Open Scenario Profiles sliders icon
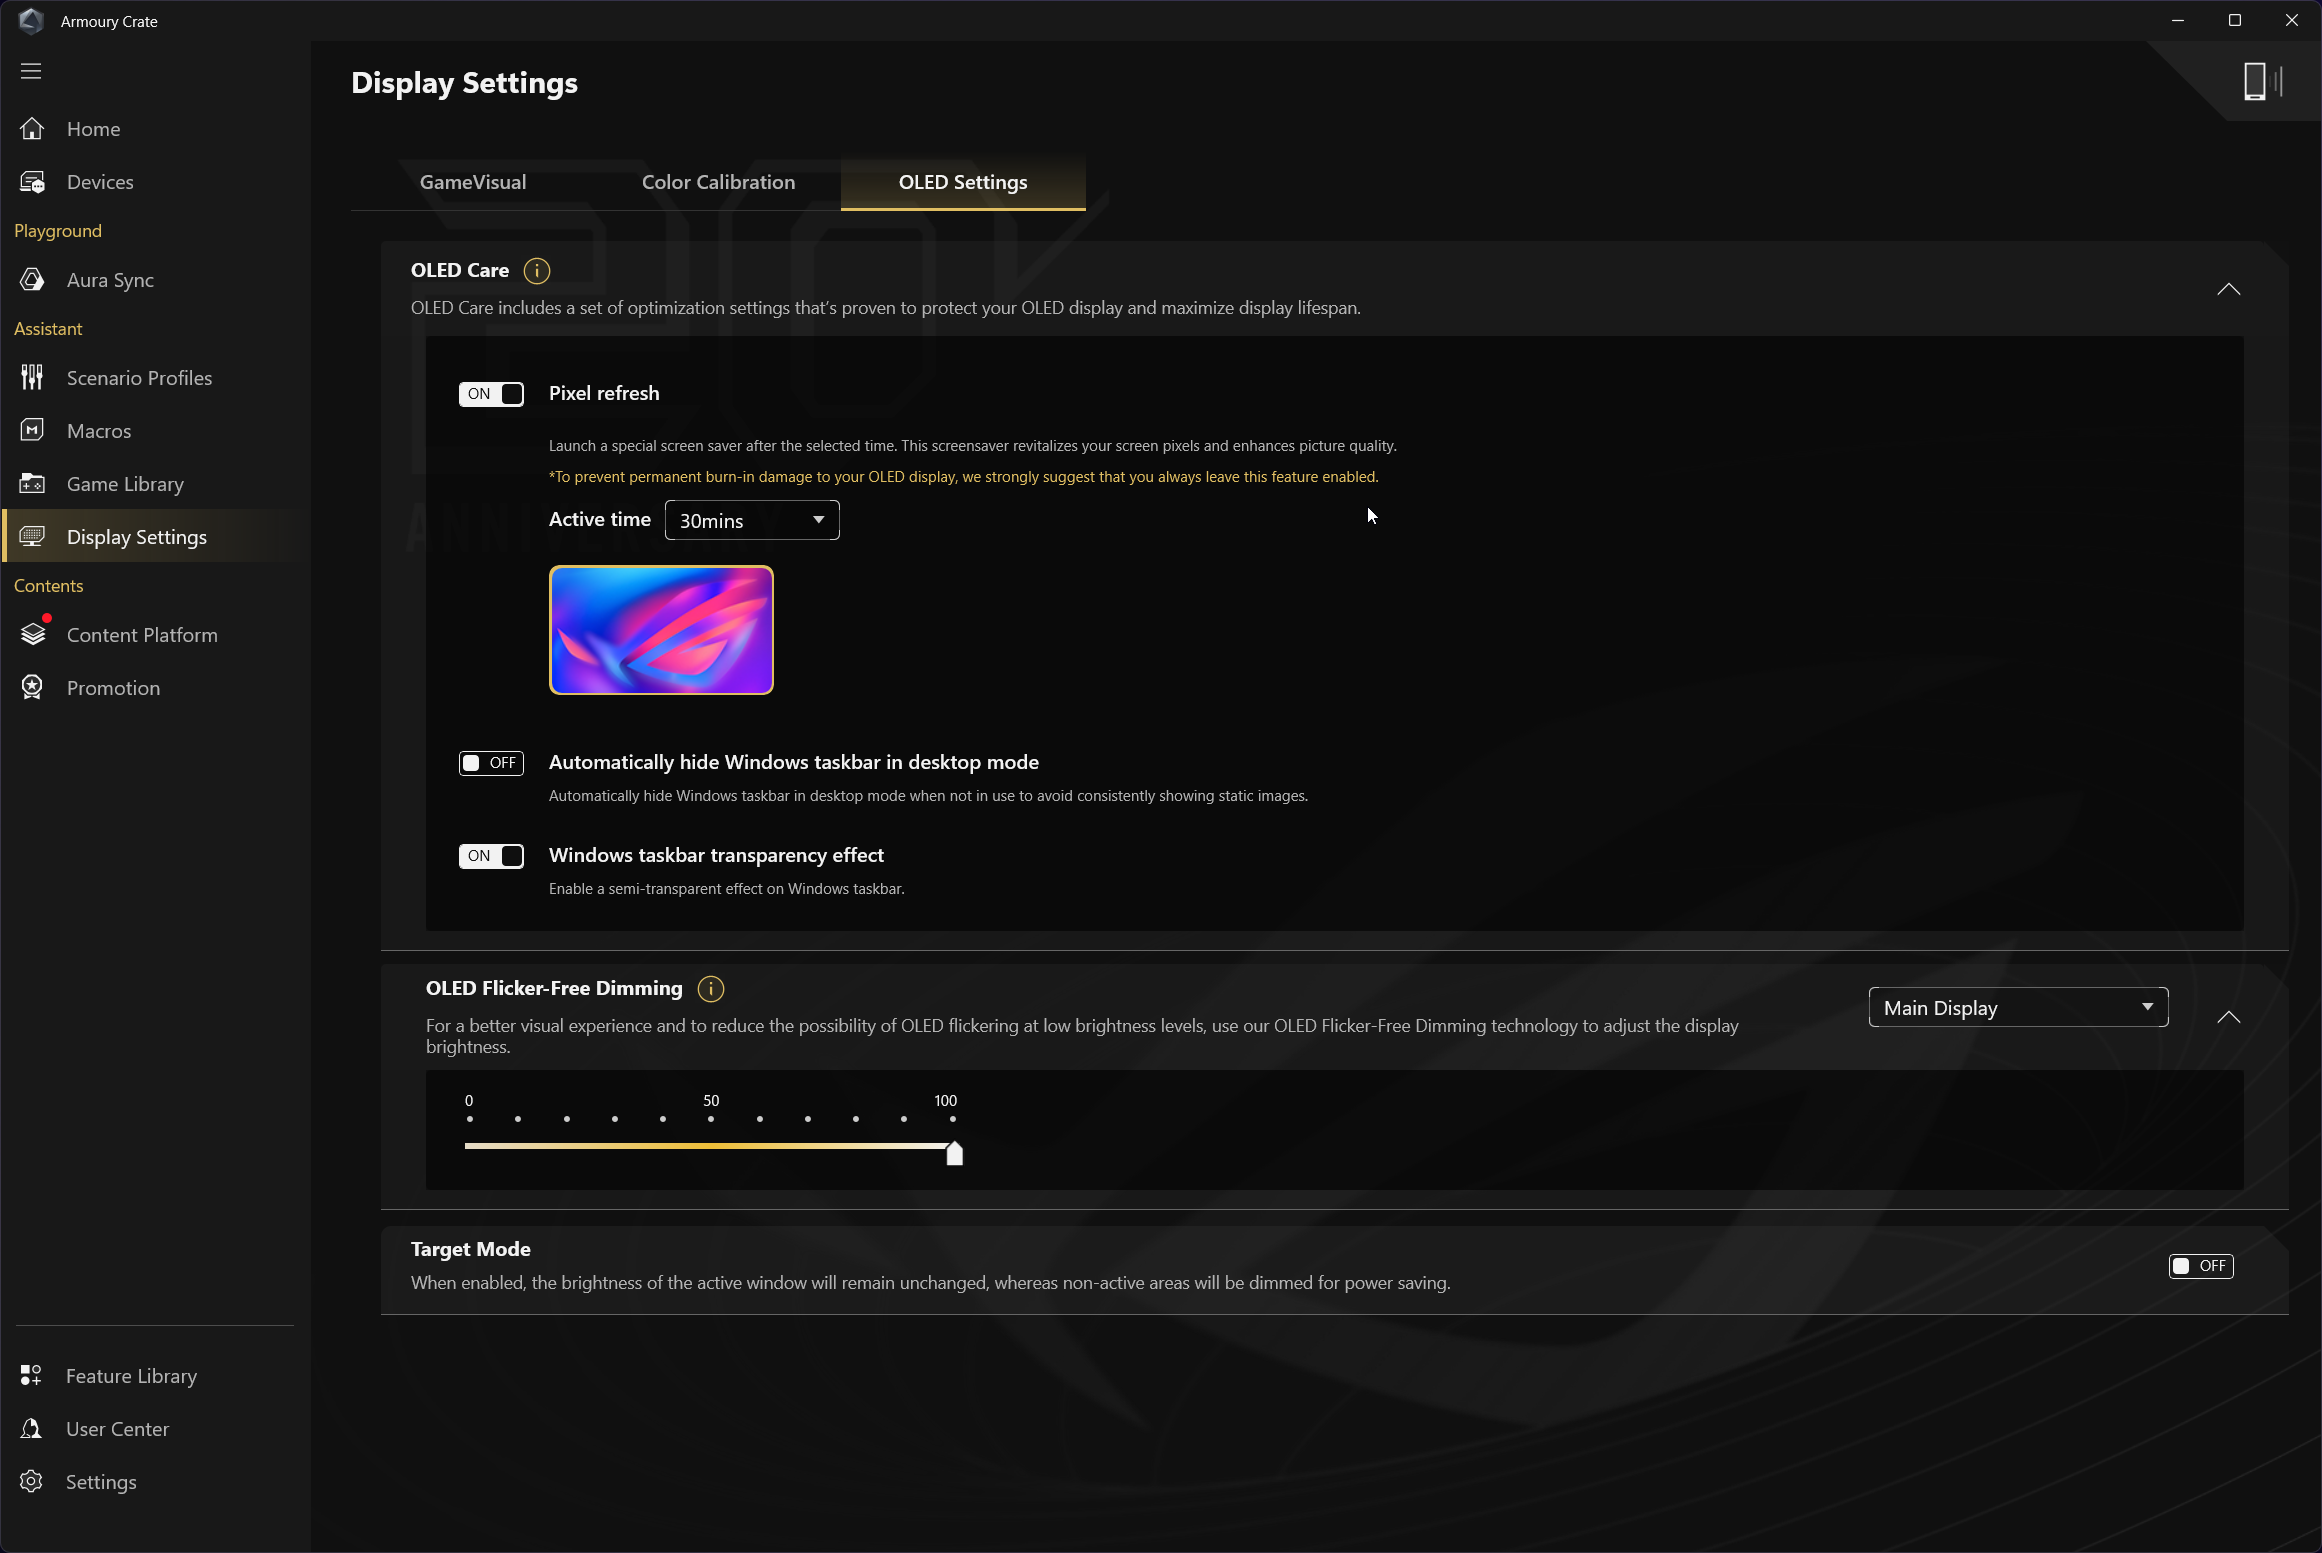The width and height of the screenshot is (2322, 1553). click(32, 378)
